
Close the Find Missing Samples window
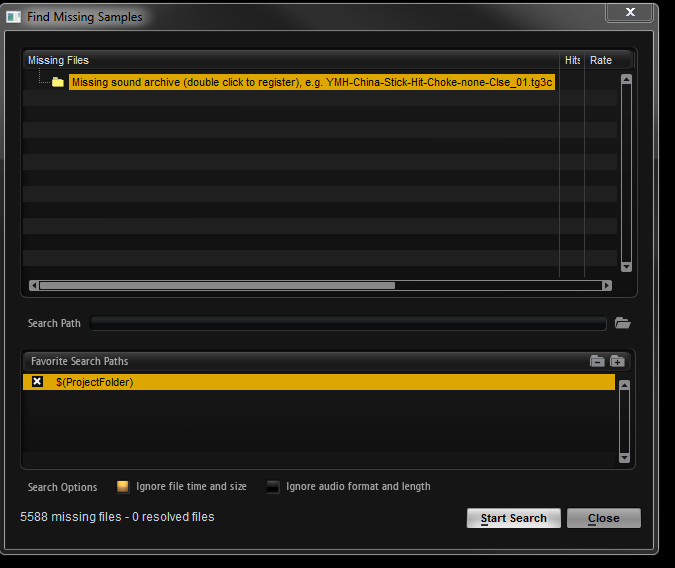click(x=630, y=12)
